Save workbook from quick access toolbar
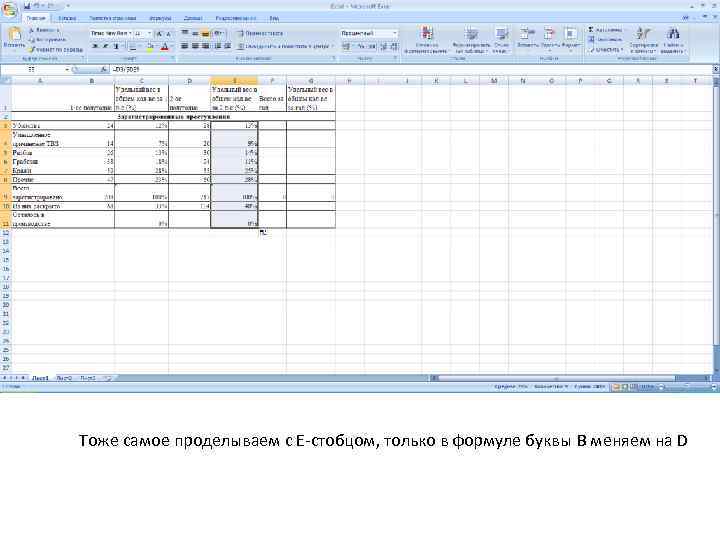Screen dimensions: 720x540 pyautogui.click(x=27, y=6)
